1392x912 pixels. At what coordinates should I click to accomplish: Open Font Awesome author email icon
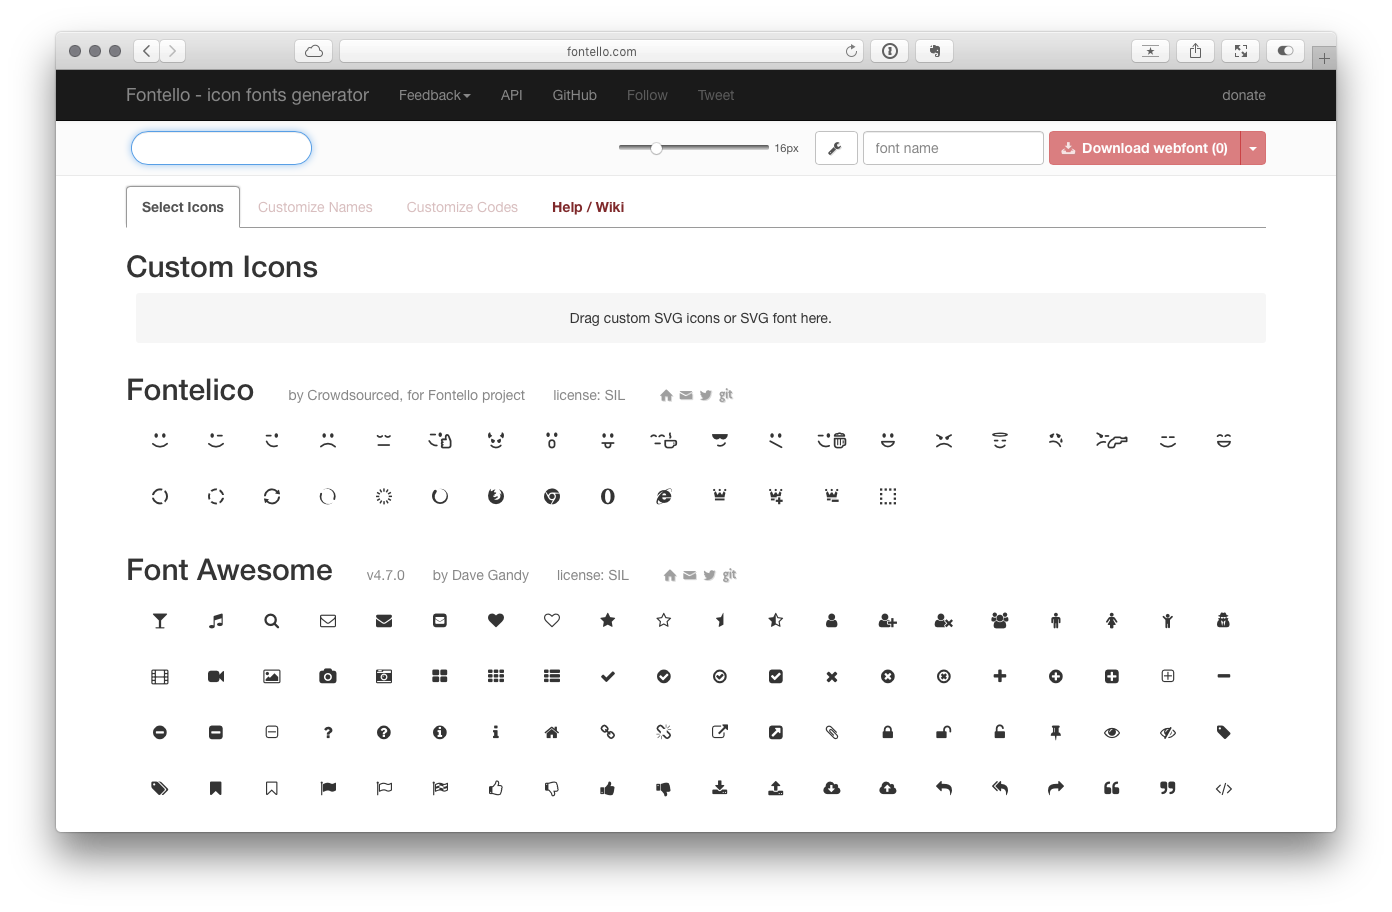click(690, 576)
